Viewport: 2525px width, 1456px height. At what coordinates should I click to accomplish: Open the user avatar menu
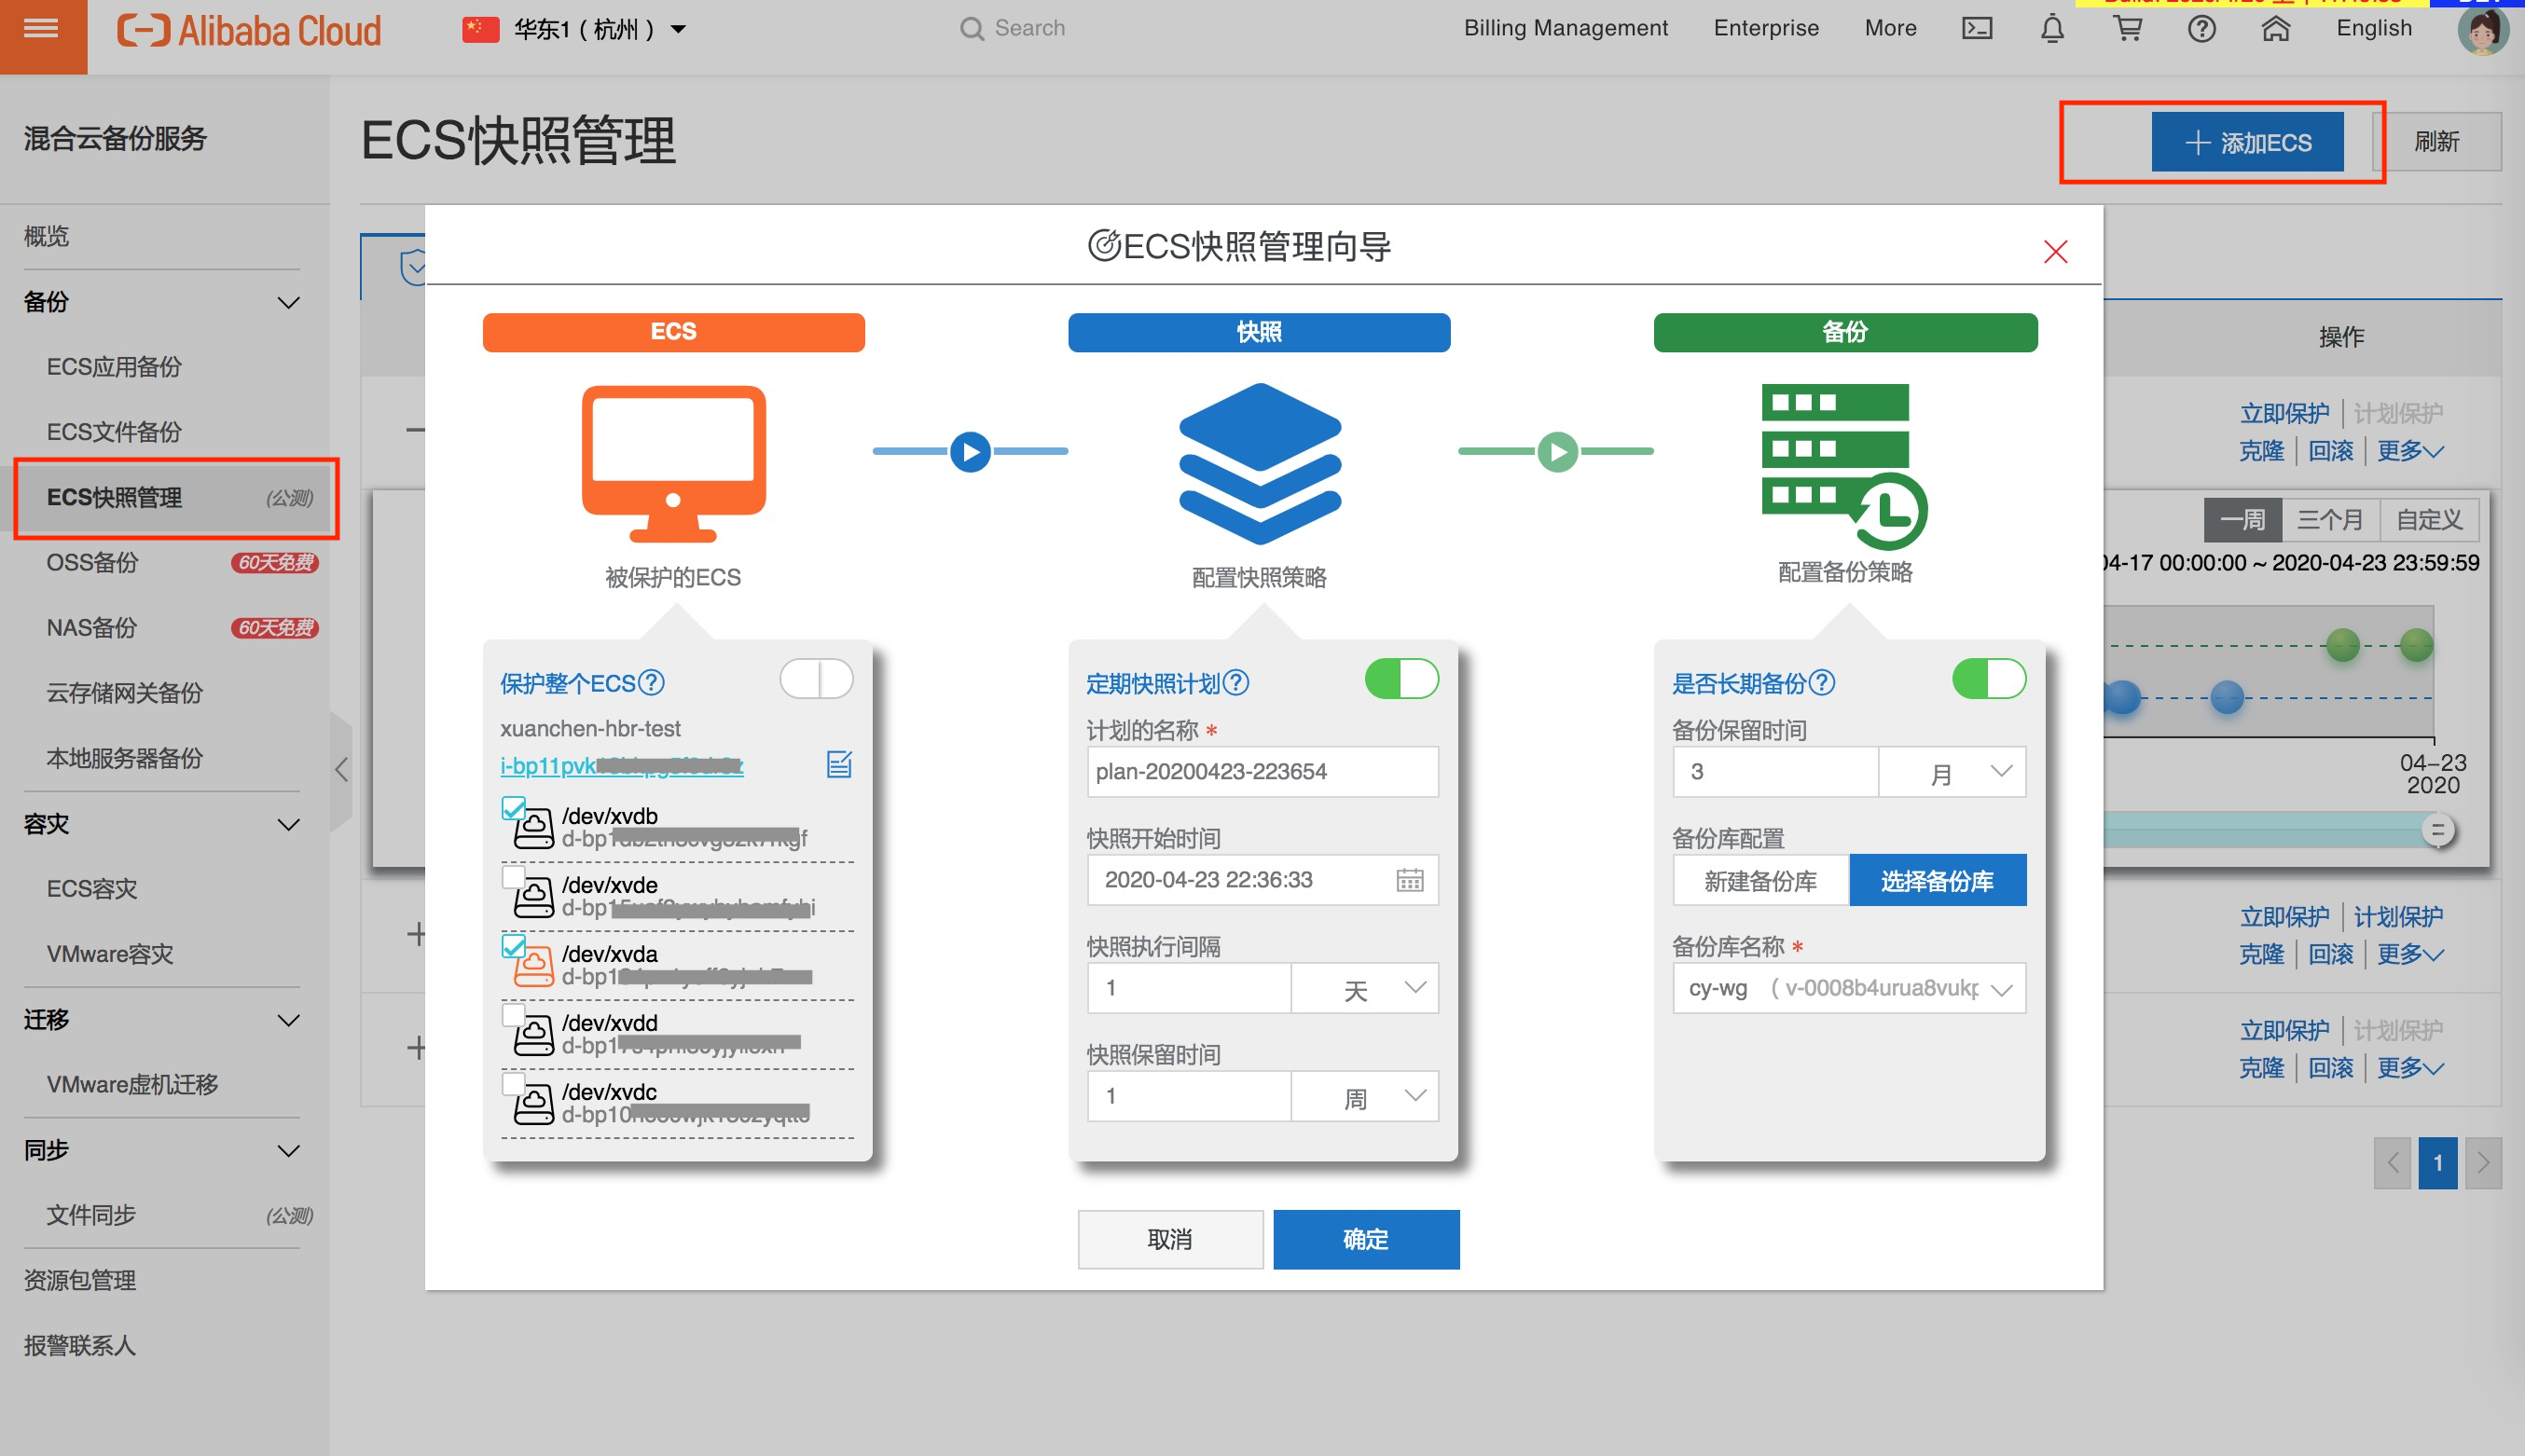coord(2483,31)
